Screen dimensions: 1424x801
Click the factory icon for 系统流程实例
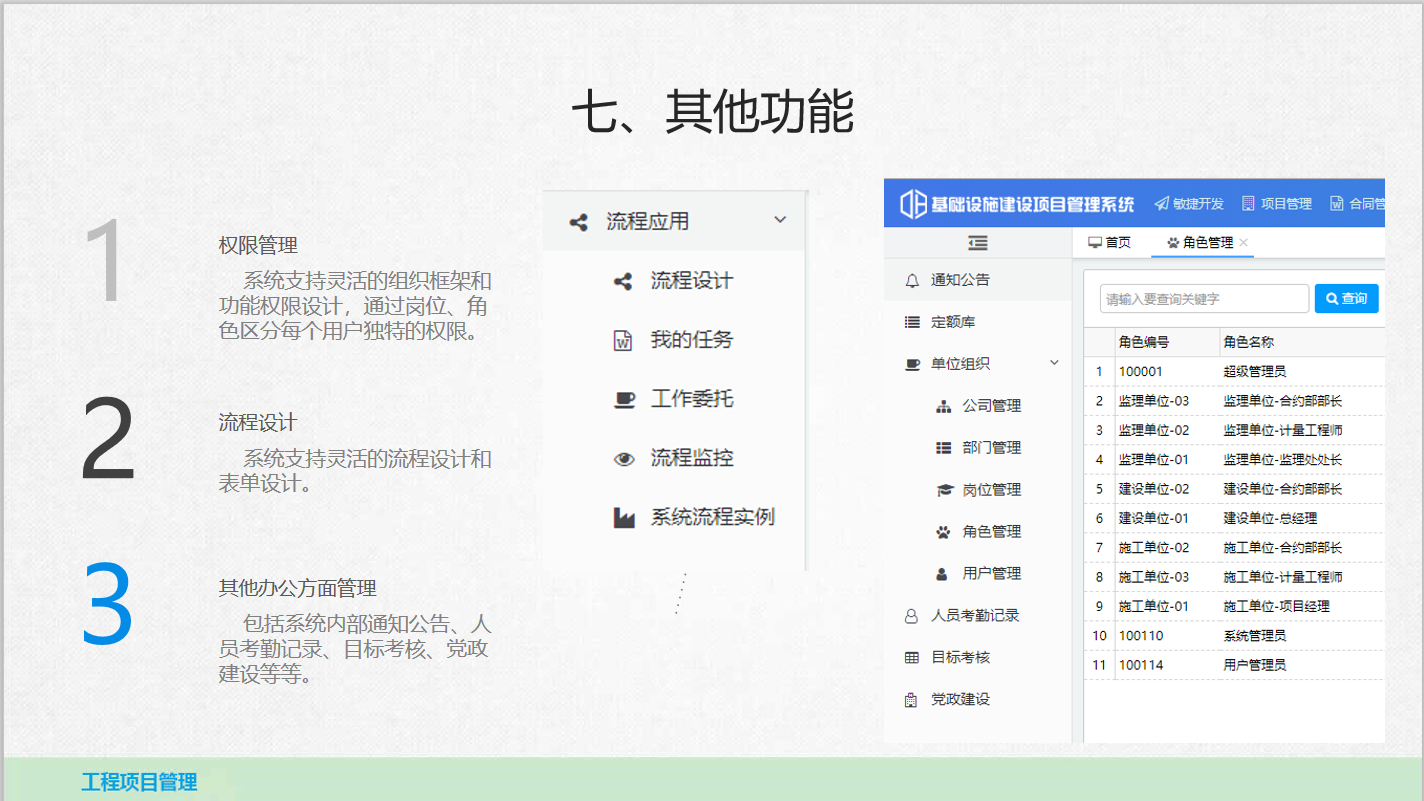tap(624, 518)
